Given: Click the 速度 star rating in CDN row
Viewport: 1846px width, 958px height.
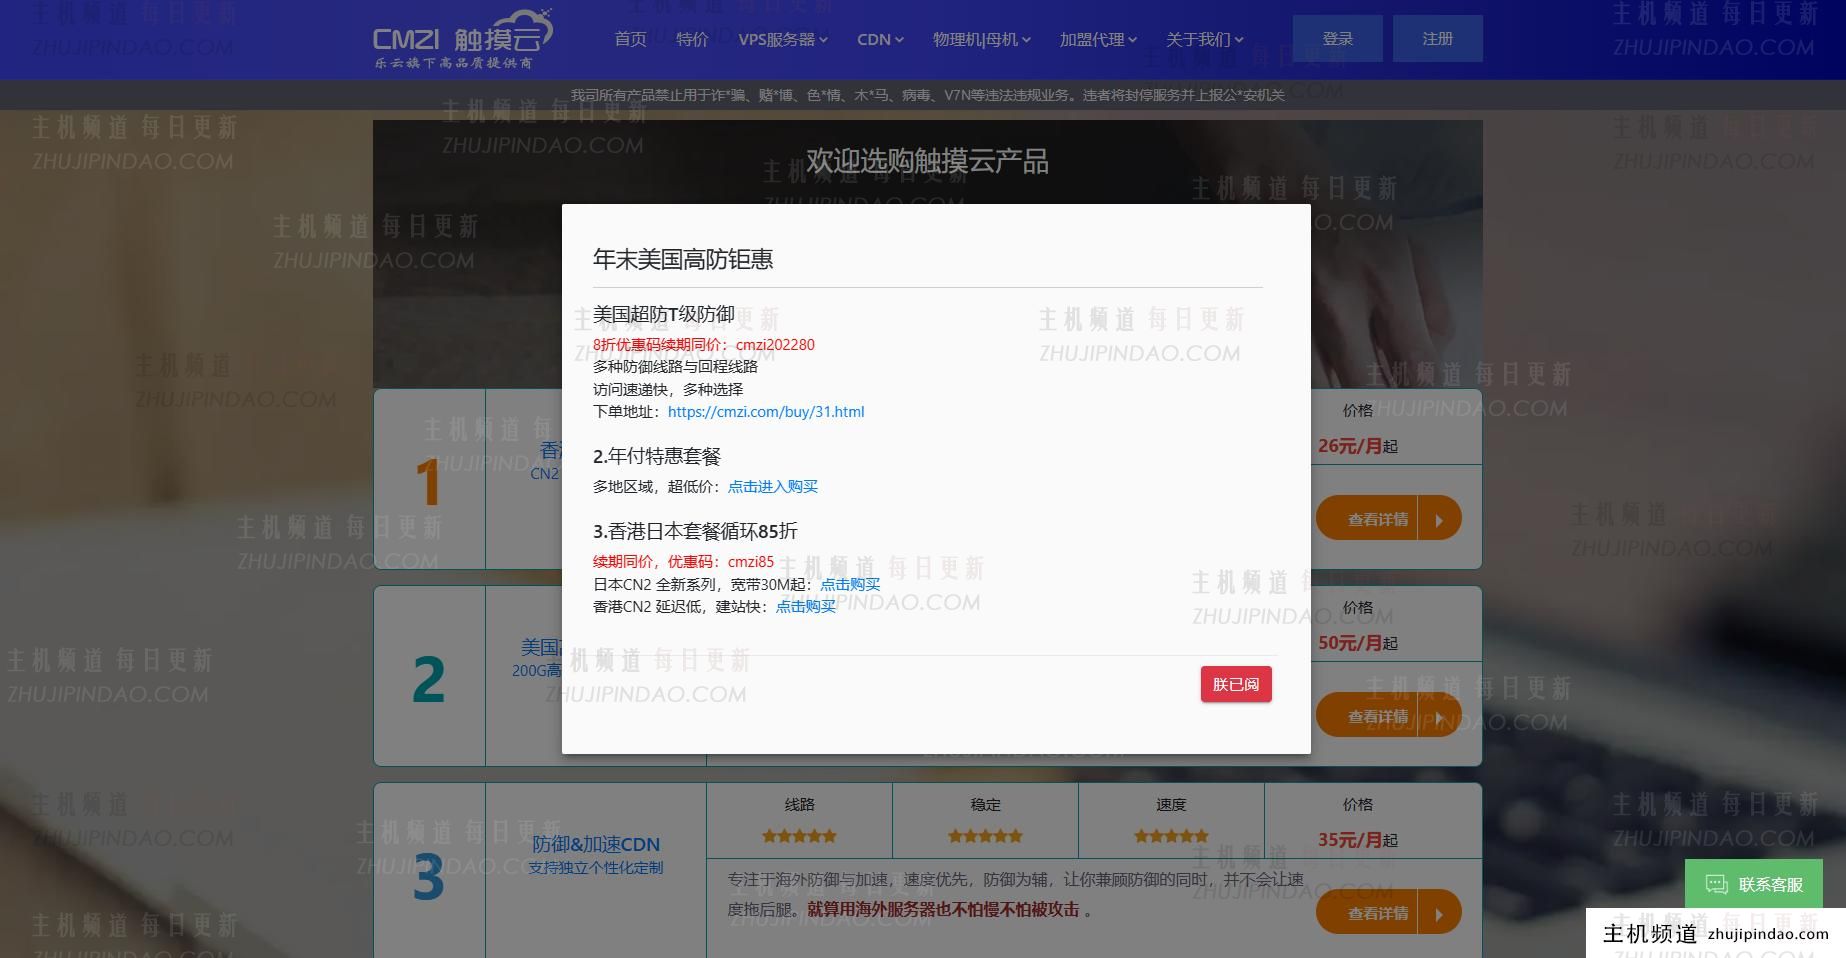Looking at the screenshot, I should [1171, 836].
